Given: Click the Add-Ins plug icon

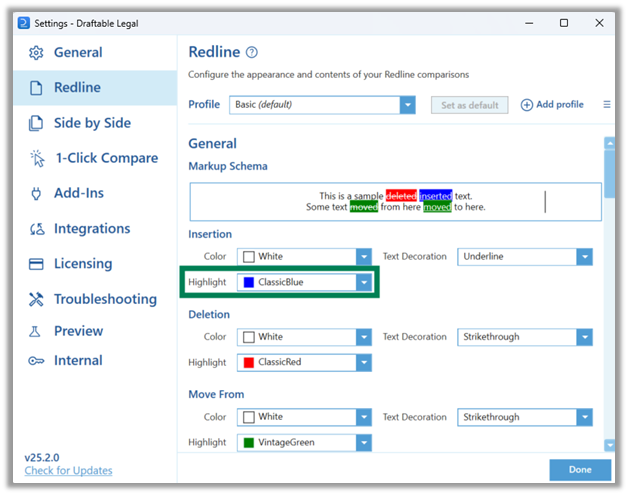Looking at the screenshot, I should click(36, 193).
